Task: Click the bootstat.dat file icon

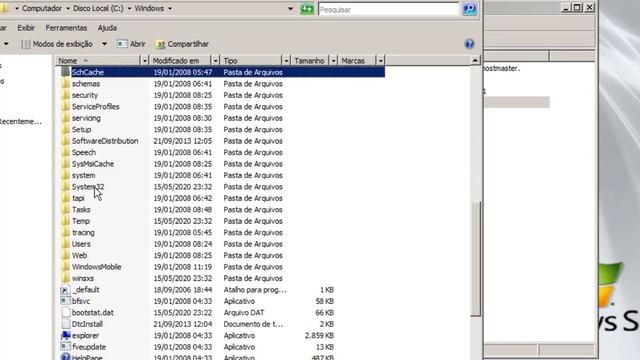Action: coord(65,313)
